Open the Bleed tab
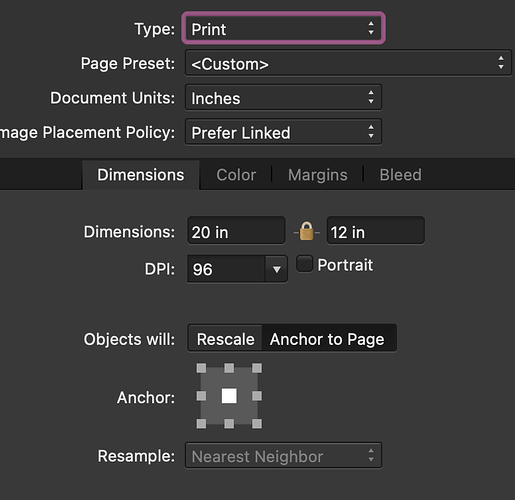This screenshot has height=500, width=515. click(x=401, y=175)
